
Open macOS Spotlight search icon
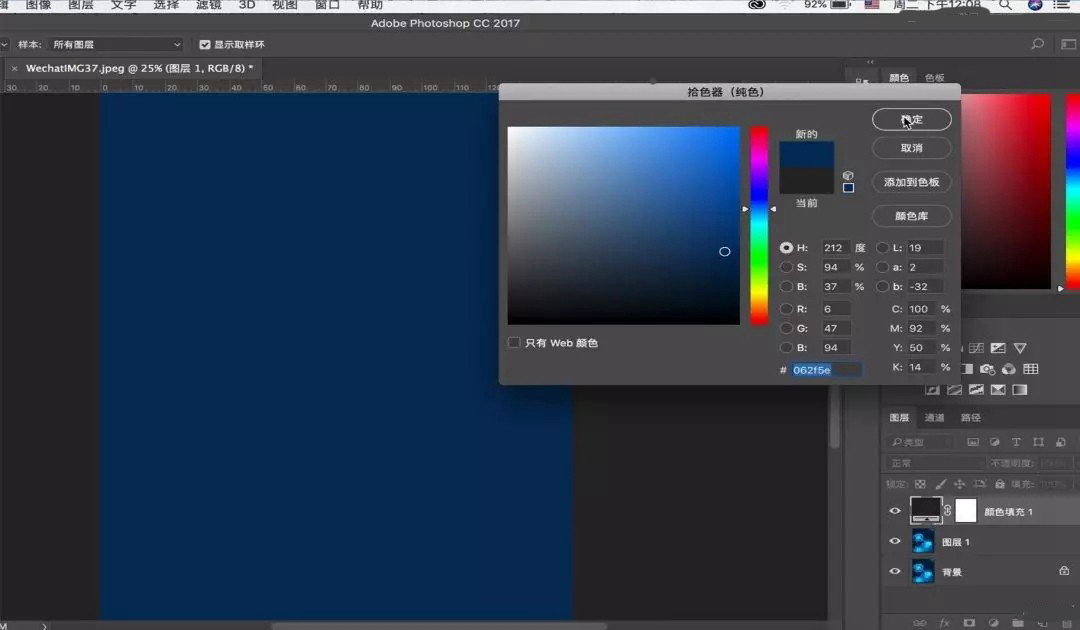pos(1005,5)
